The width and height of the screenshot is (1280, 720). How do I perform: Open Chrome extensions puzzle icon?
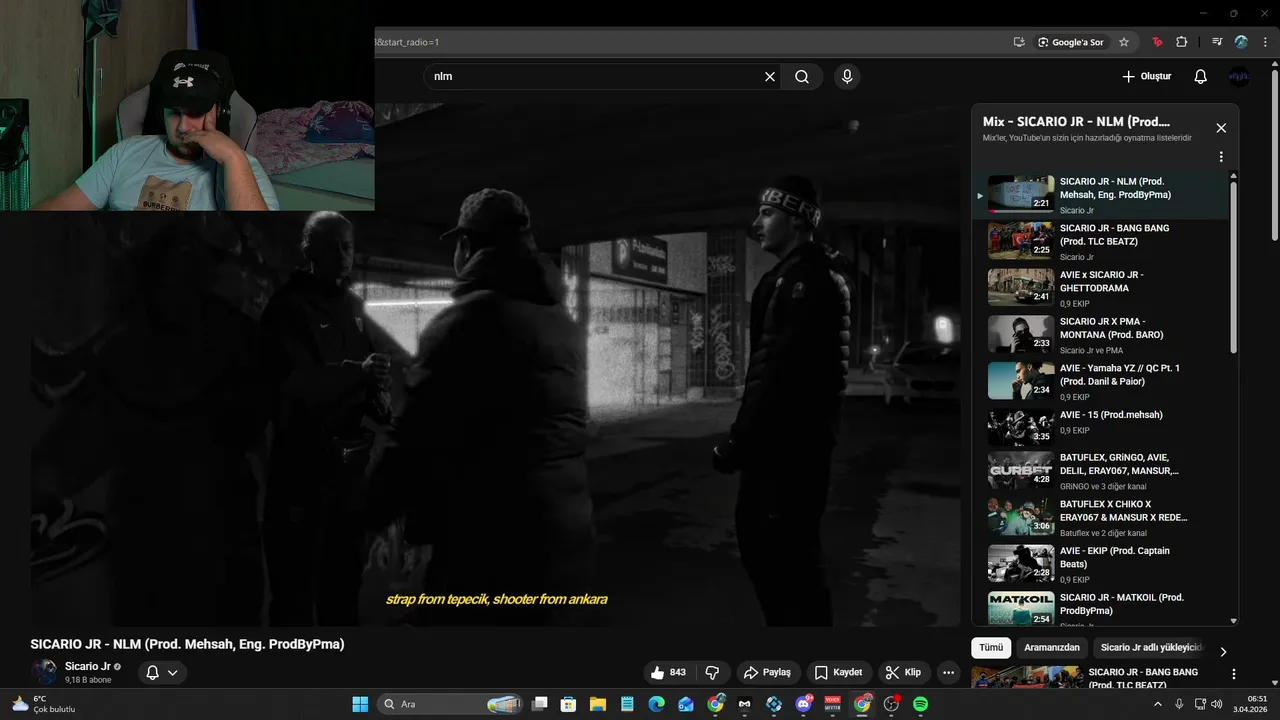coord(1182,42)
